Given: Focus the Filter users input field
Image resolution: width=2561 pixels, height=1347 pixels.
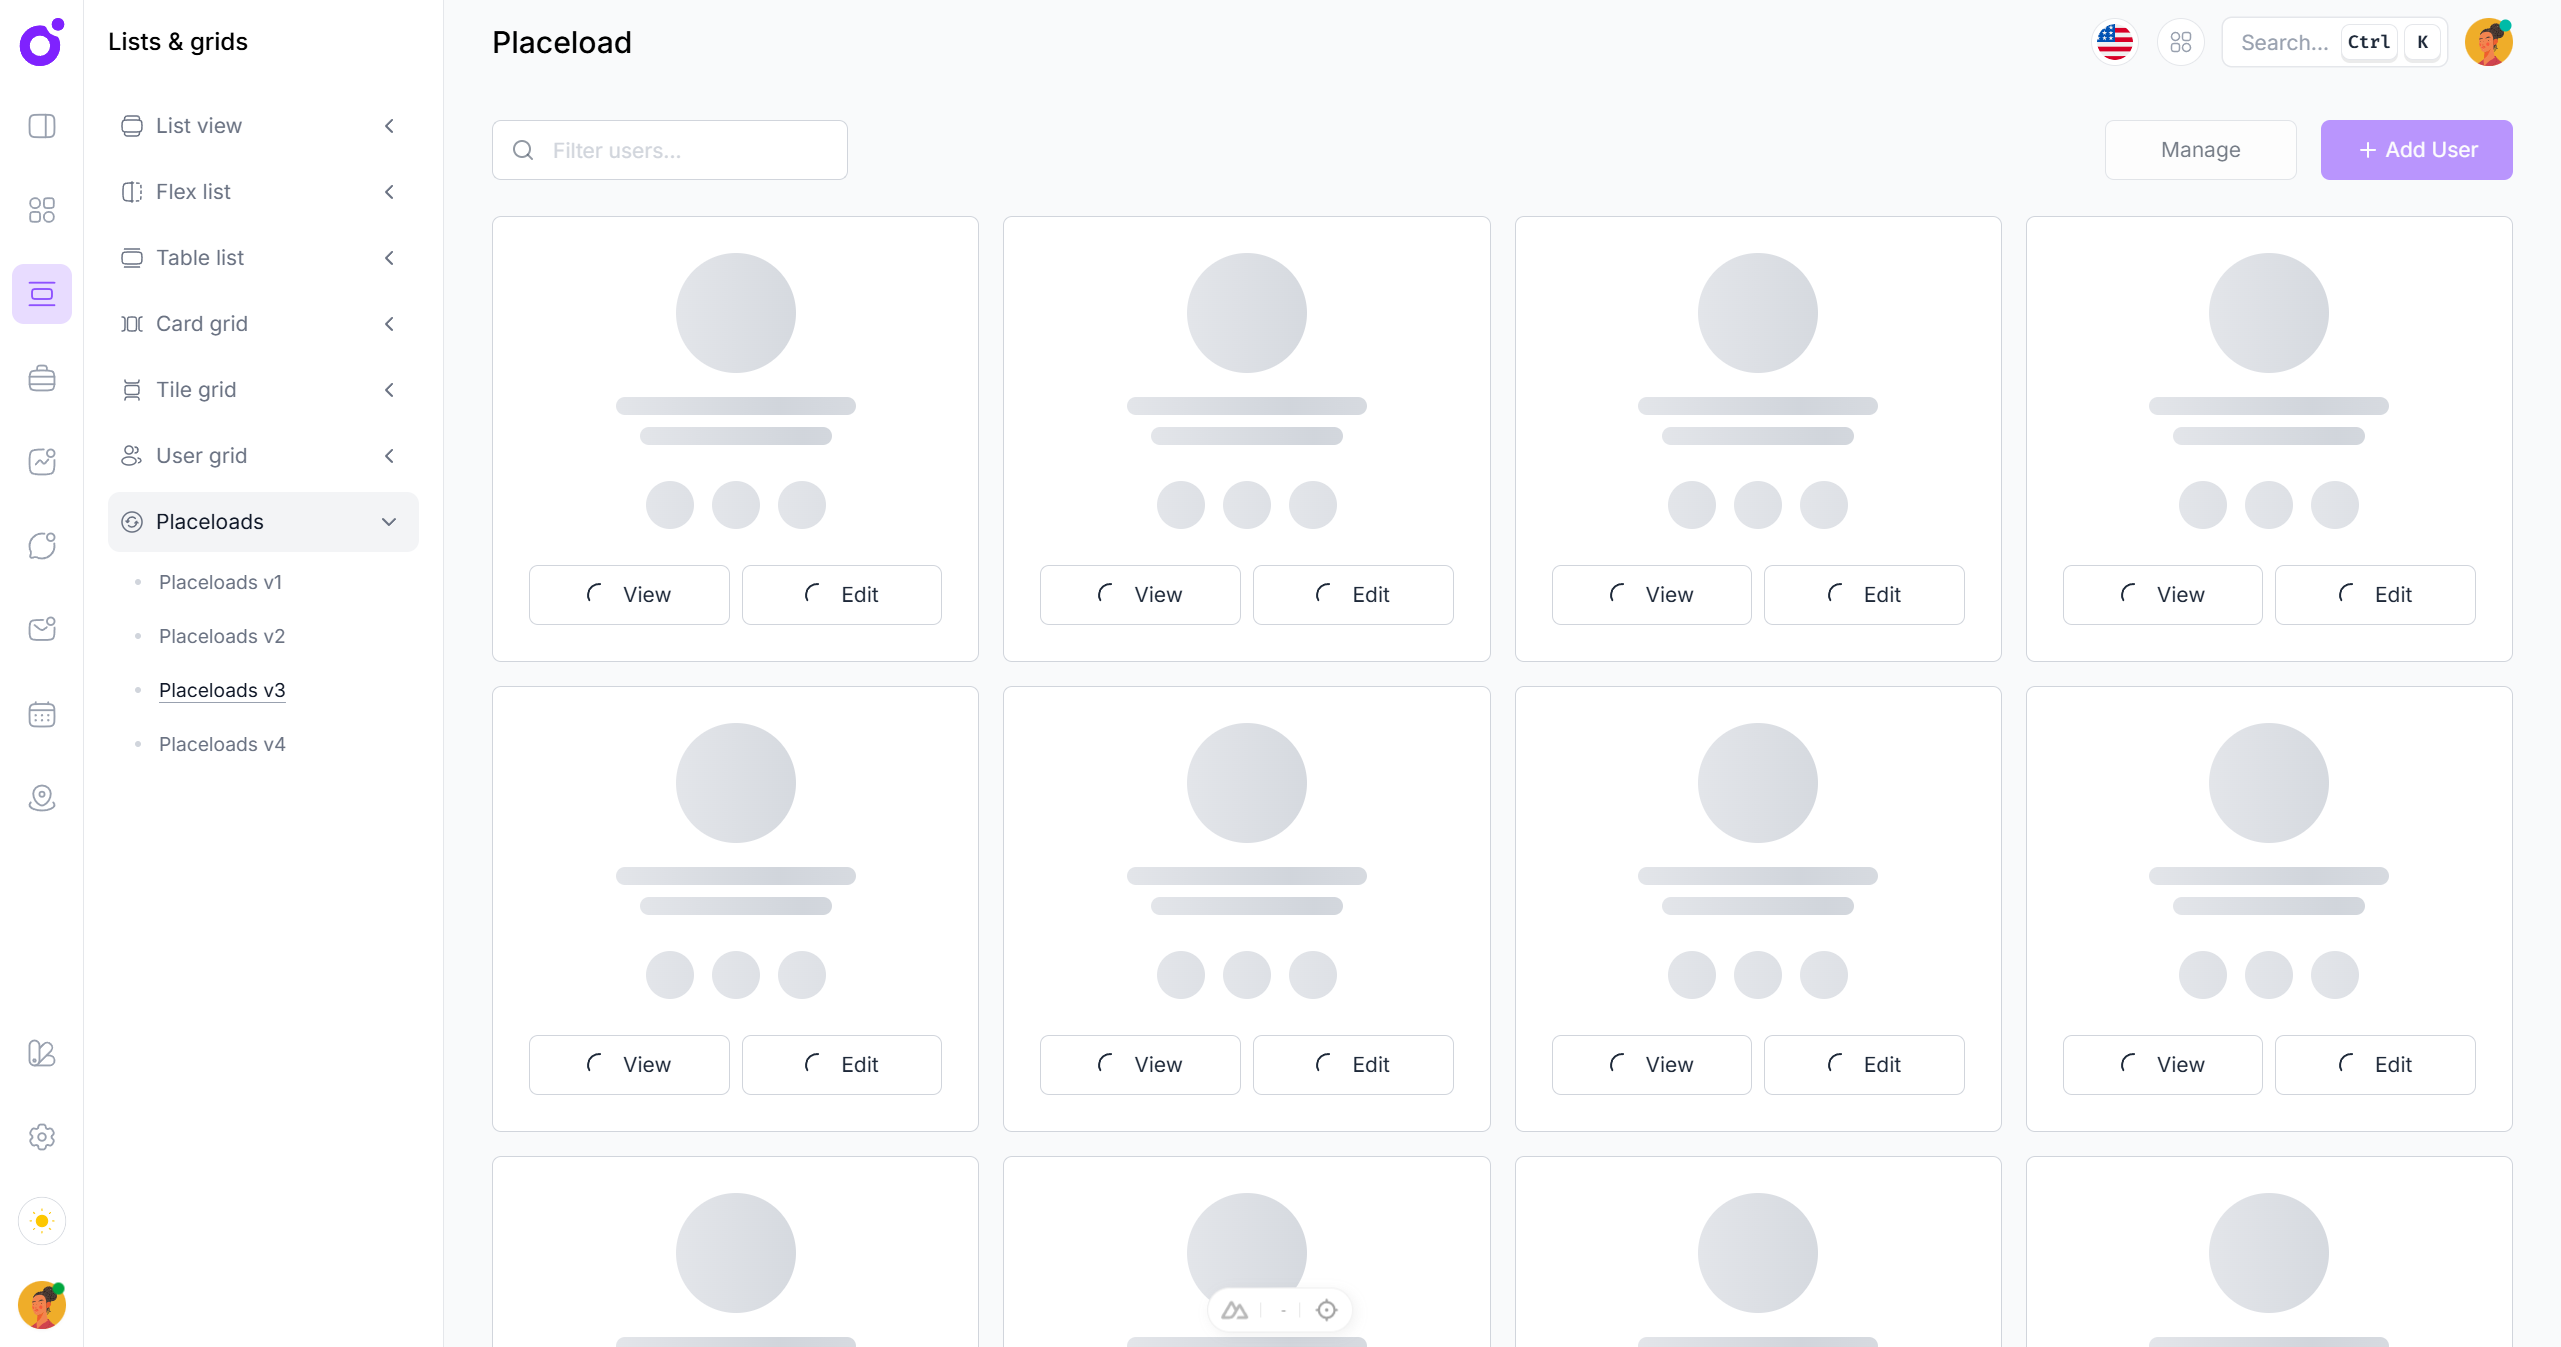Looking at the screenshot, I should (690, 150).
